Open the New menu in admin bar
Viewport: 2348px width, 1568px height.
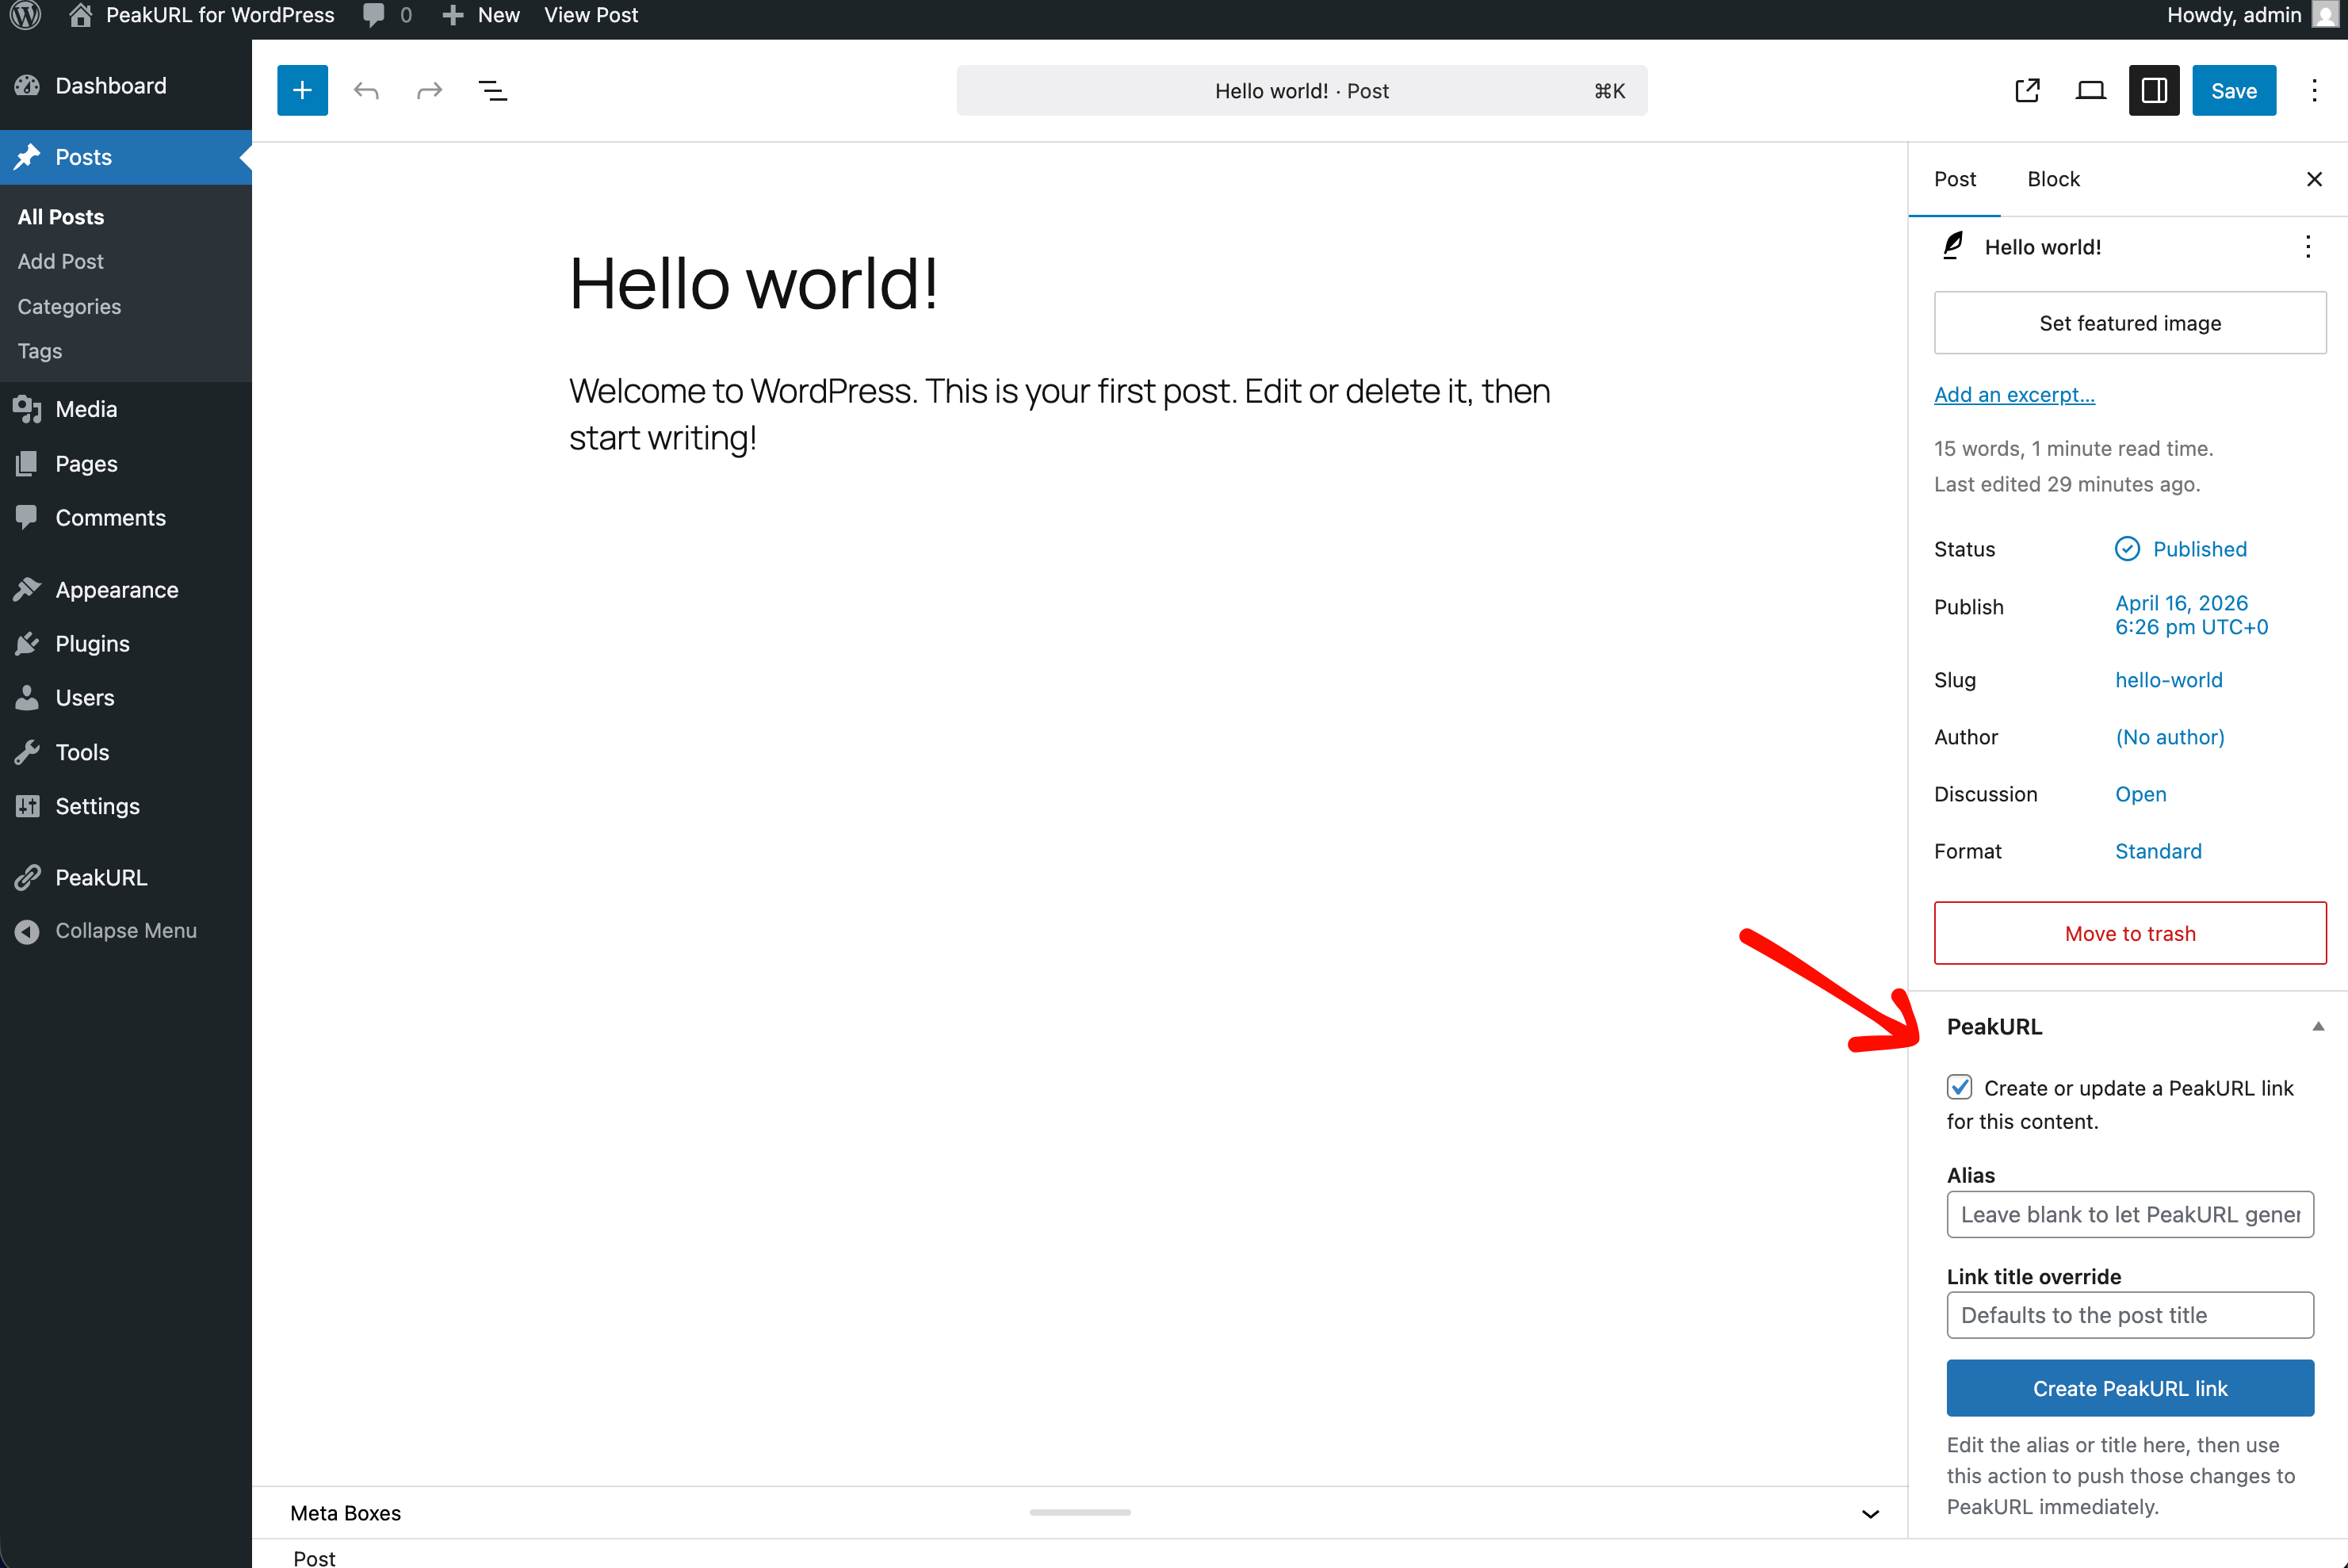(480, 15)
